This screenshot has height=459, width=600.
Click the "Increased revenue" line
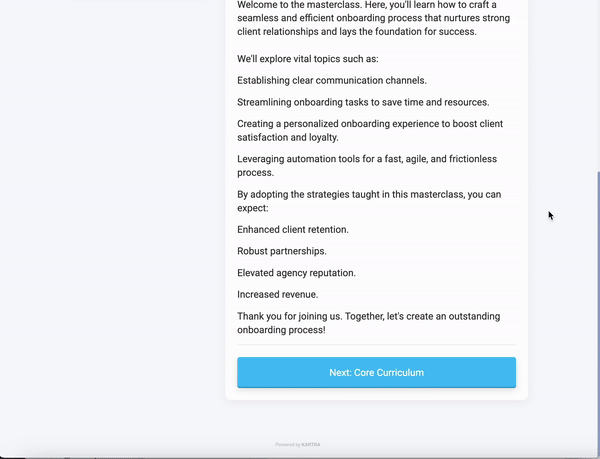click(x=277, y=294)
